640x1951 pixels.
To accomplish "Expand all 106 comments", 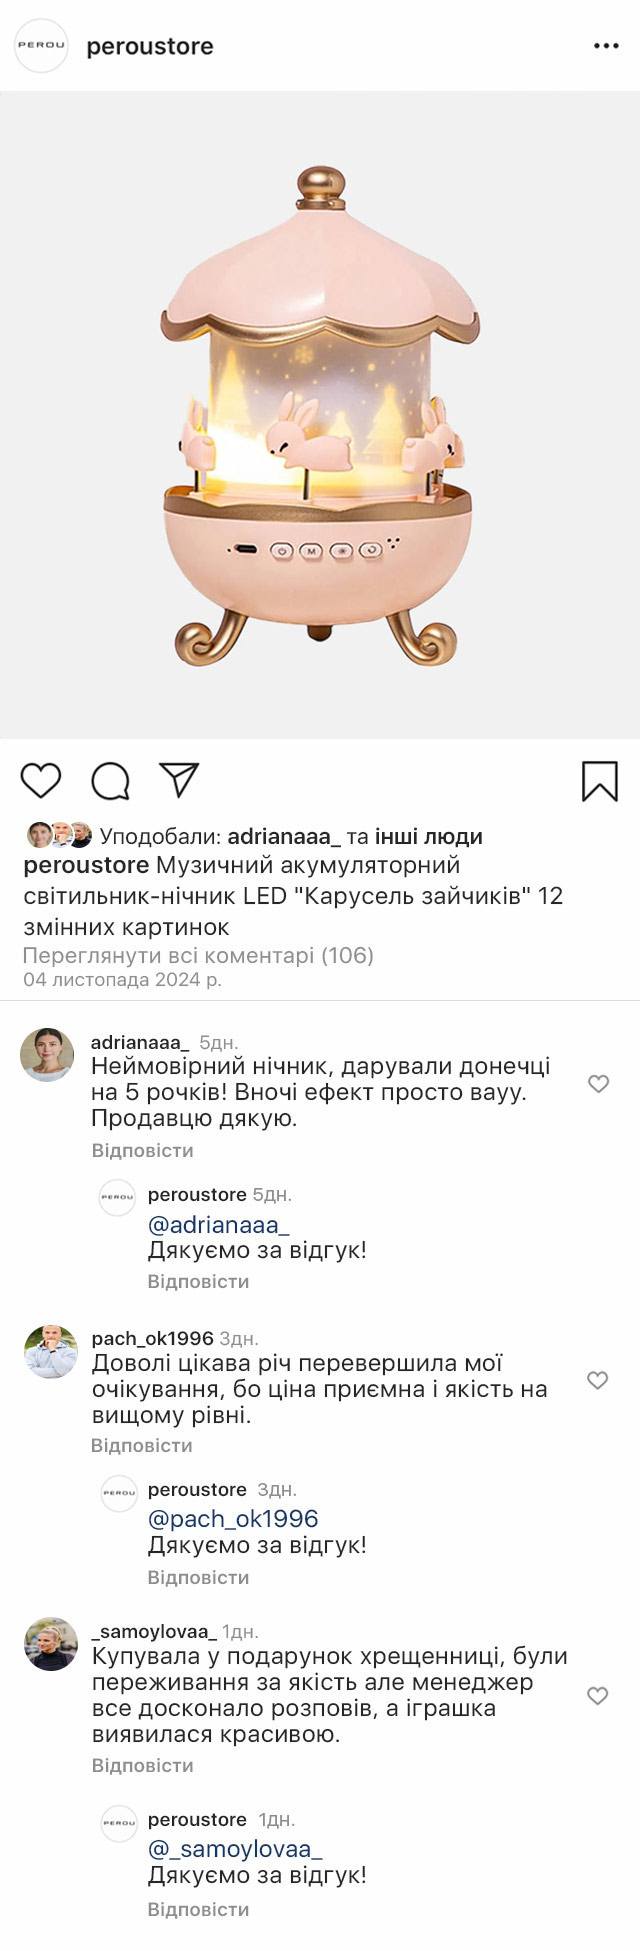I will [x=198, y=955].
